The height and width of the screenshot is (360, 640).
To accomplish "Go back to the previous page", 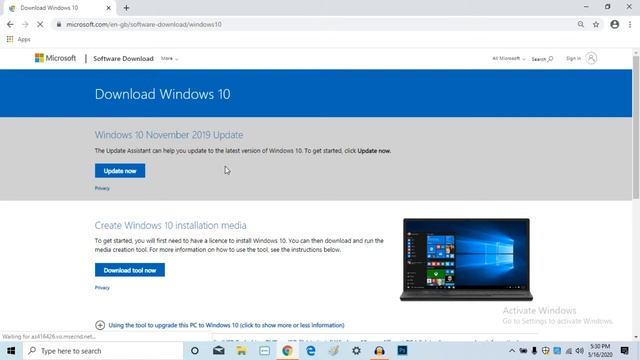I will click(x=10, y=24).
